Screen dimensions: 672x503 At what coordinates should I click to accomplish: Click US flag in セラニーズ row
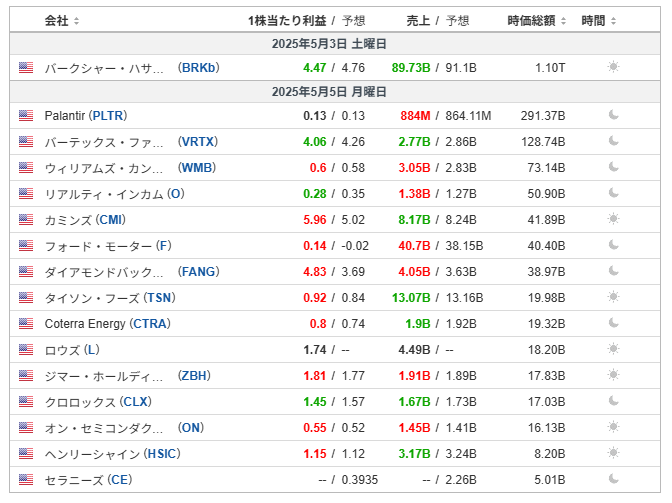tap(26, 479)
